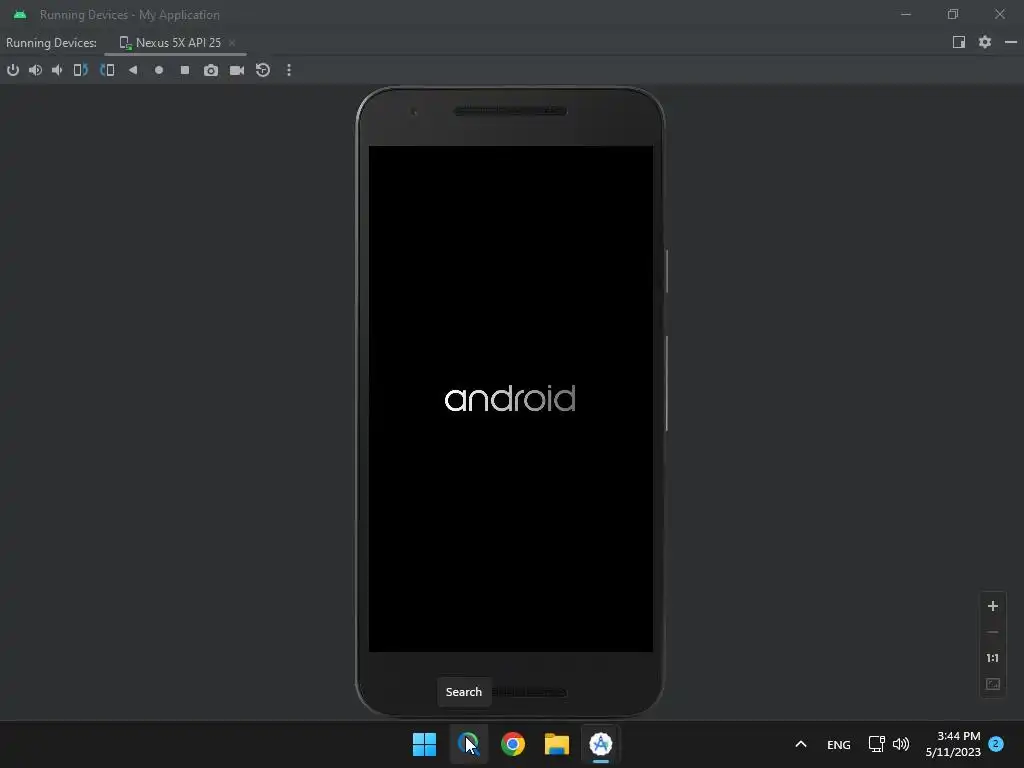Open the notification badge showing 2
This screenshot has height=768, width=1024.
click(x=996, y=744)
